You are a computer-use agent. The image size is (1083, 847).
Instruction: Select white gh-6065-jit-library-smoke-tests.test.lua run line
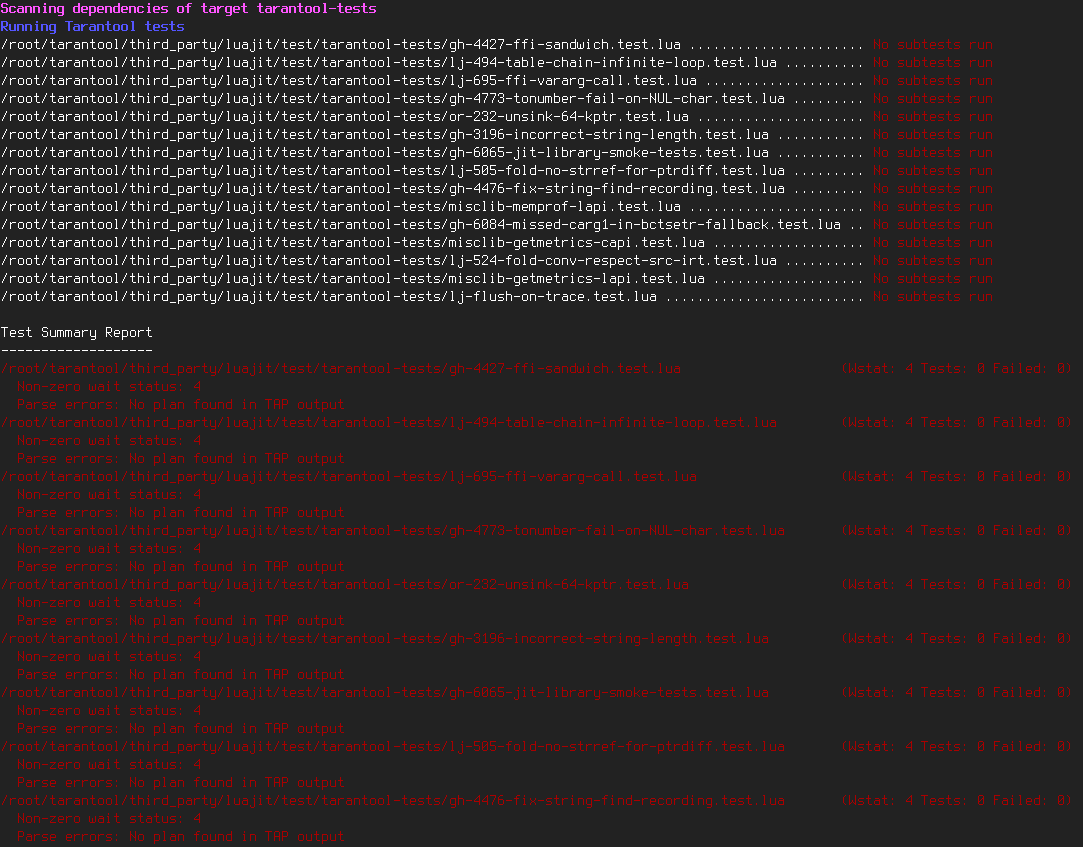point(432,152)
